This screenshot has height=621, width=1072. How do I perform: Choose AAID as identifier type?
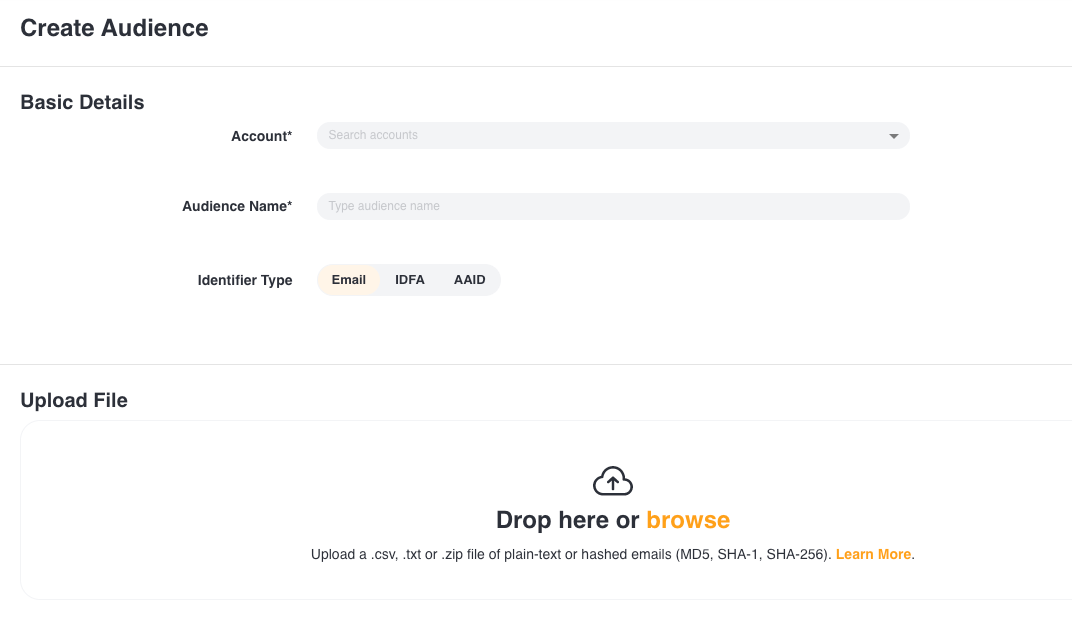(469, 280)
